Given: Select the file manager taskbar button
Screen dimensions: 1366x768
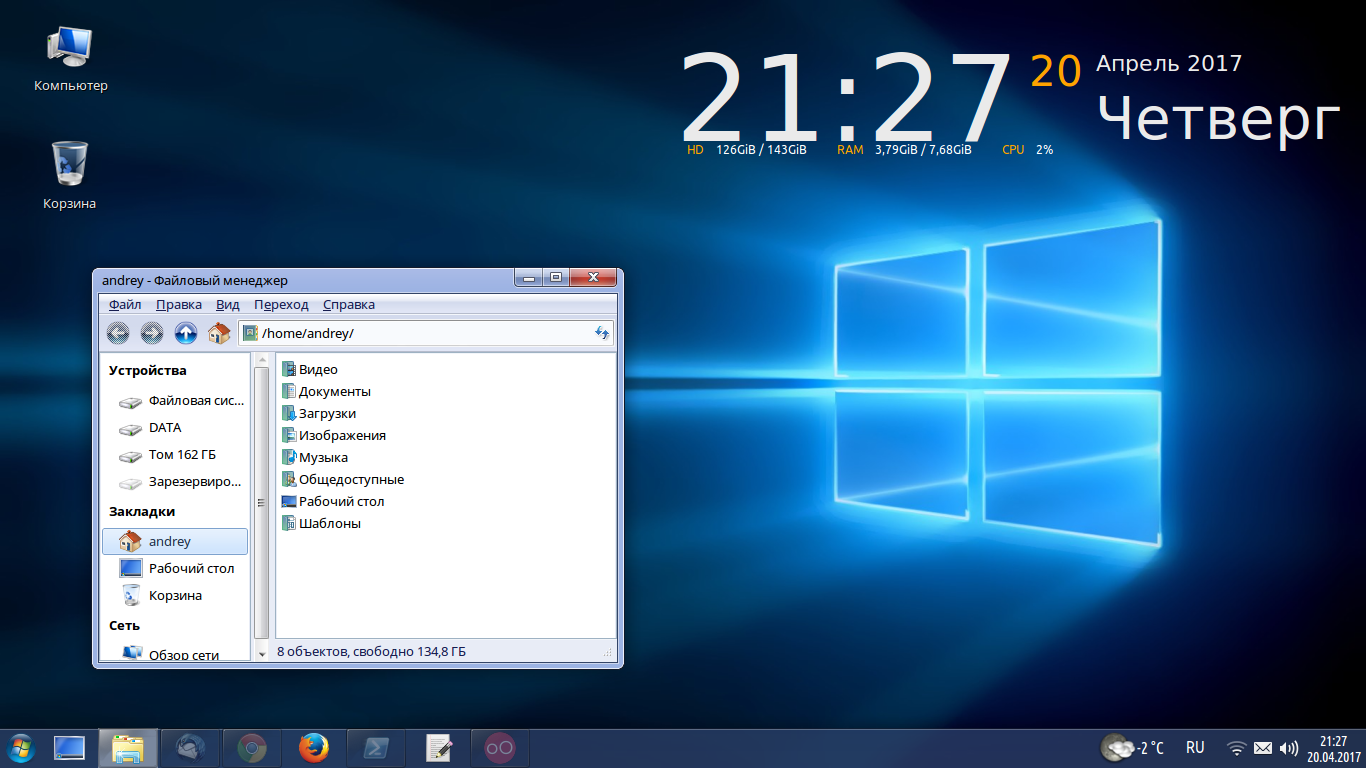Looking at the screenshot, I should point(128,748).
